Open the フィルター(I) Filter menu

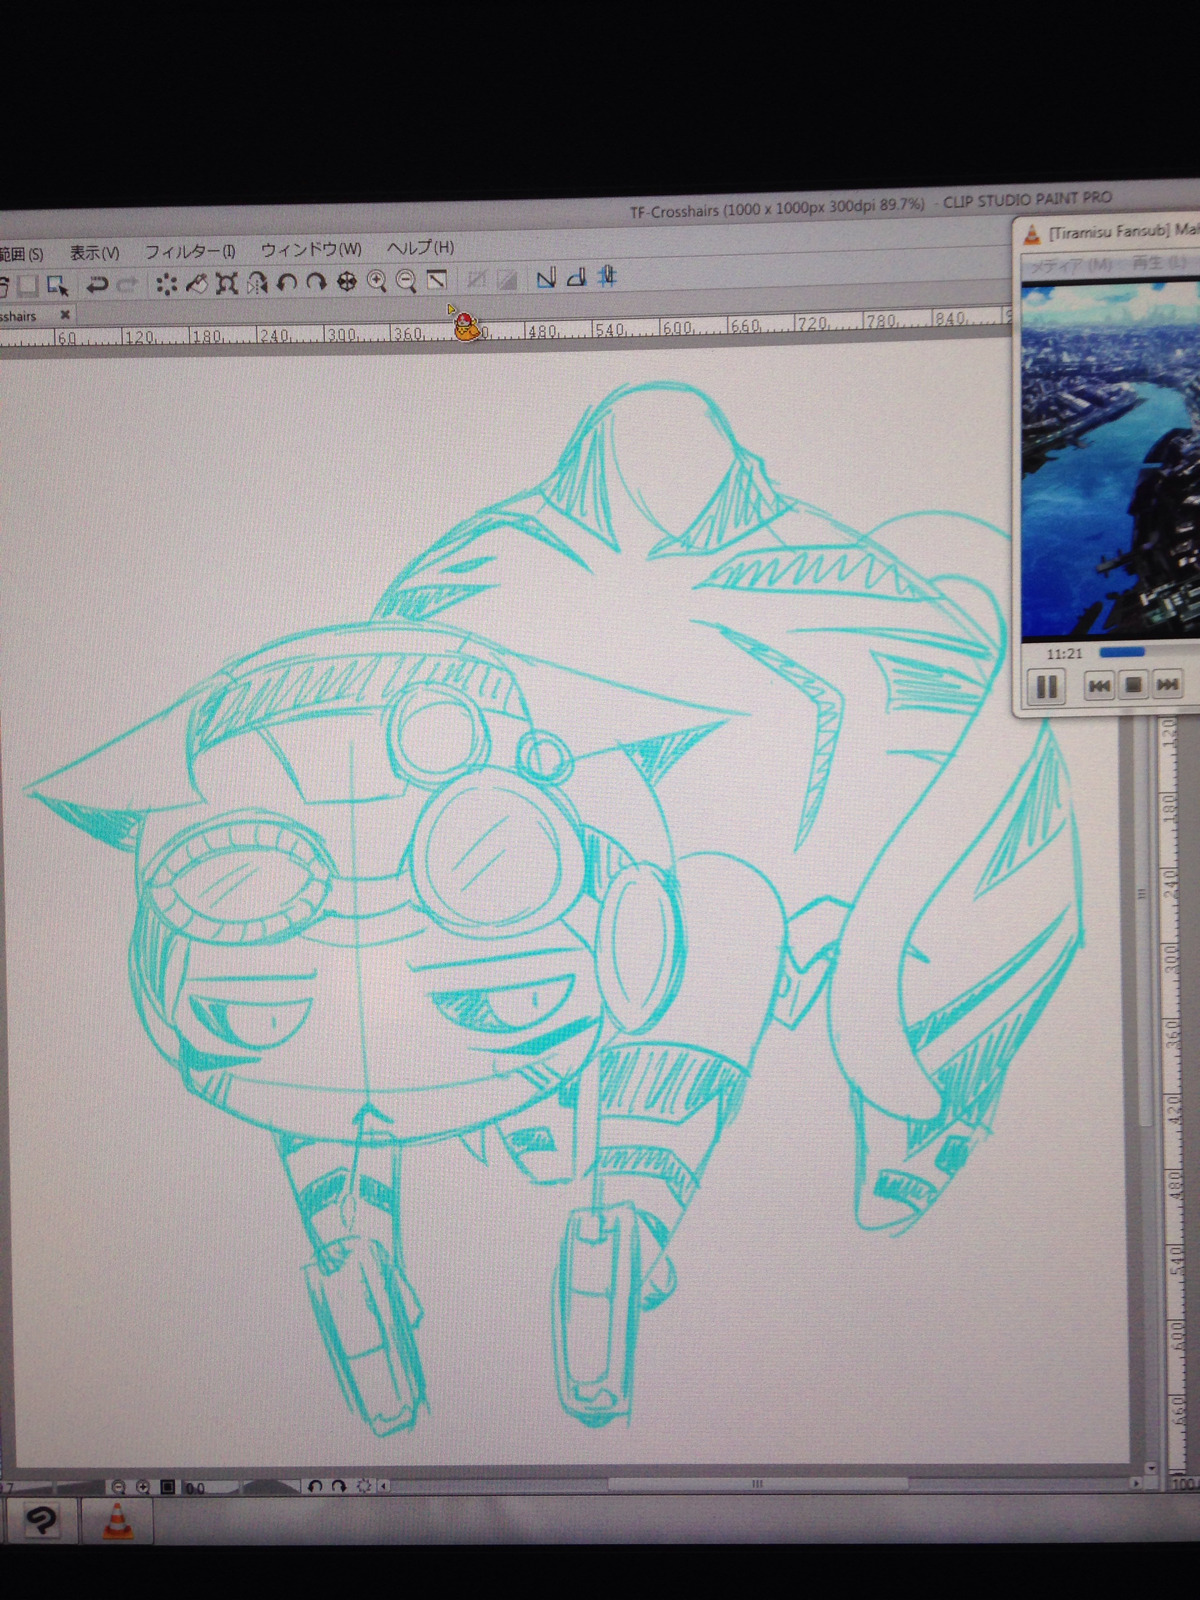tap(190, 251)
